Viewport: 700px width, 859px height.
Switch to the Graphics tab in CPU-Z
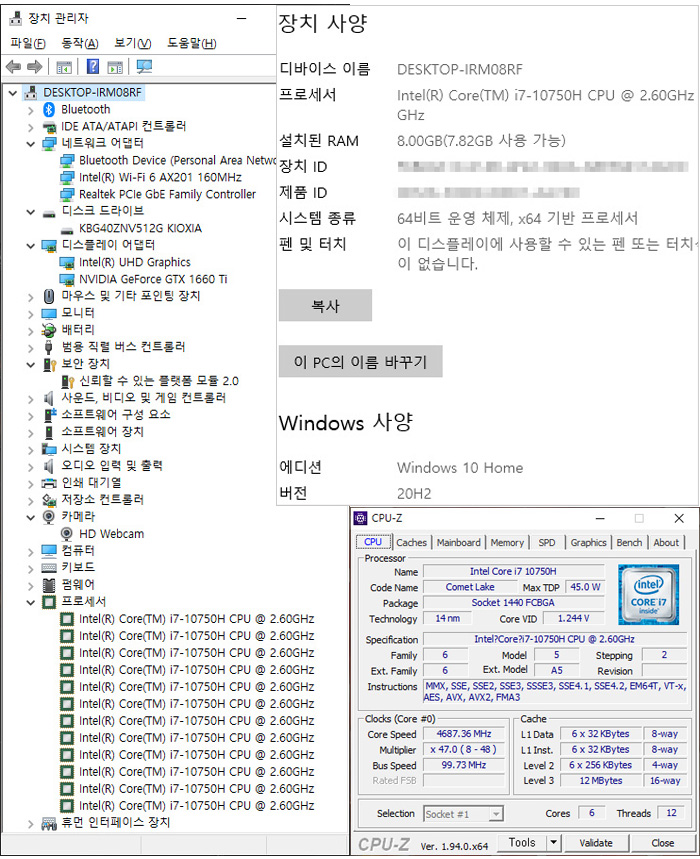[x=588, y=542]
